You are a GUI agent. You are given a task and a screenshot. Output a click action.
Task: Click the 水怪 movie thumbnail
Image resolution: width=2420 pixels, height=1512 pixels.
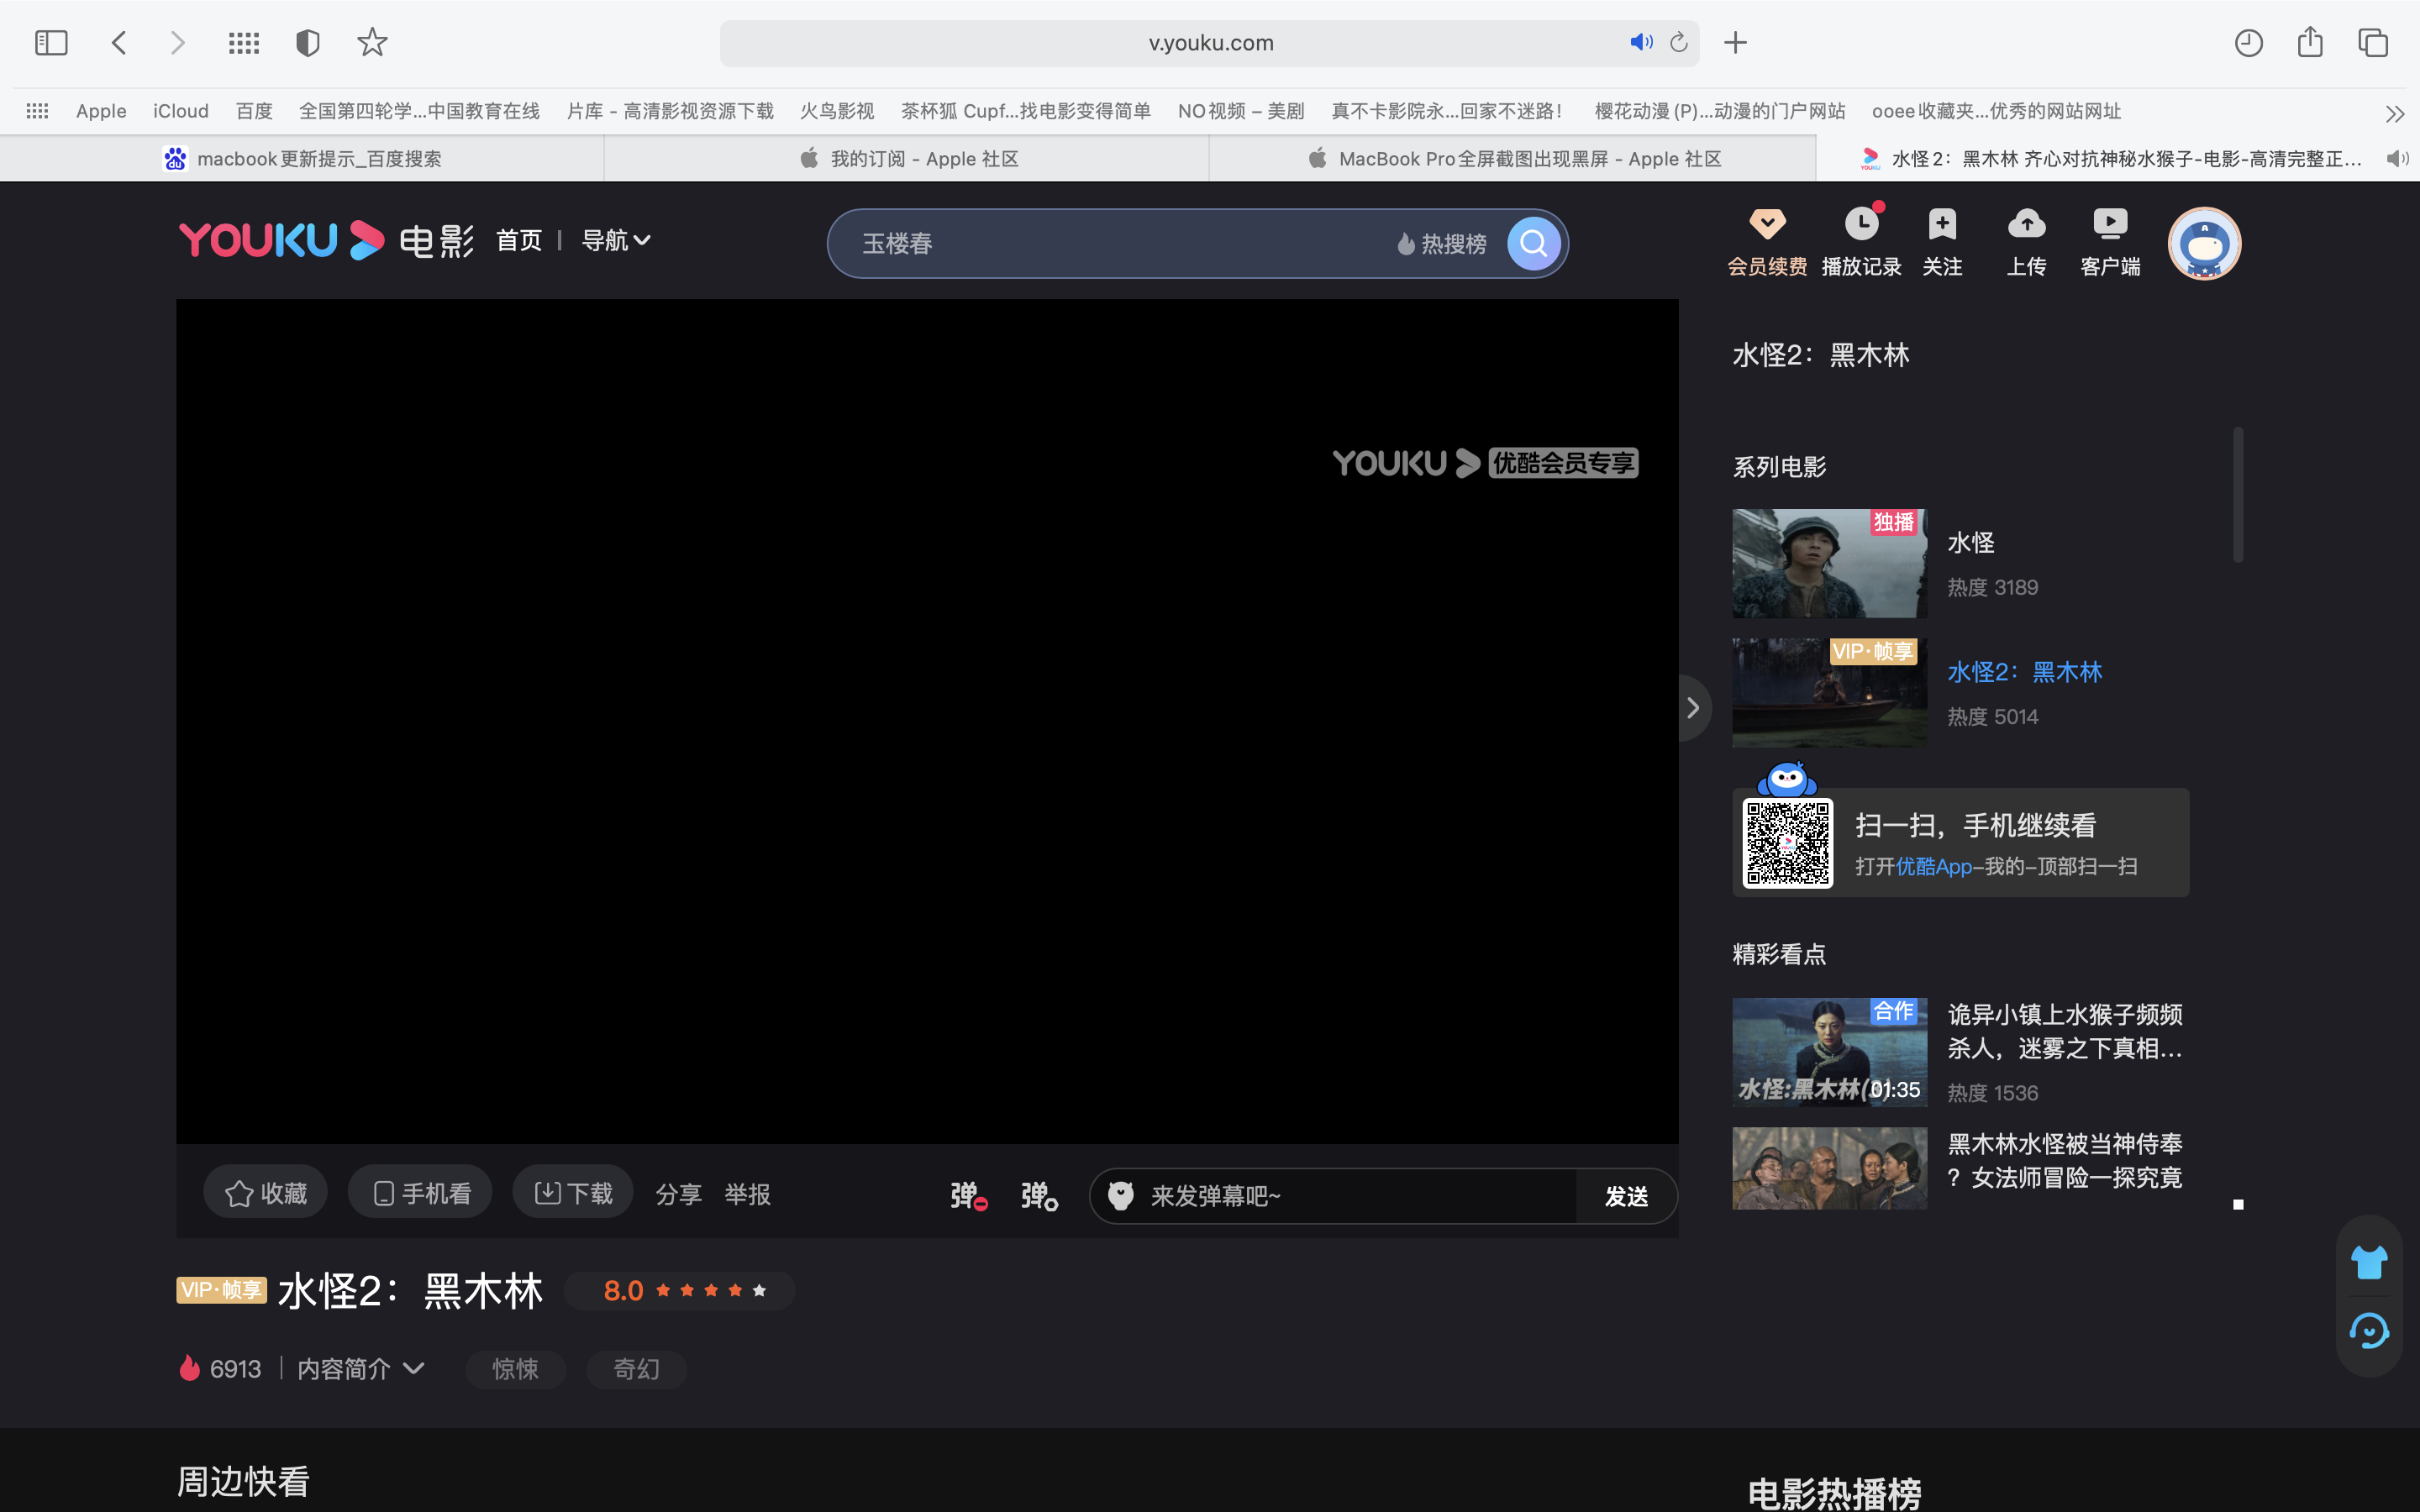click(1828, 563)
